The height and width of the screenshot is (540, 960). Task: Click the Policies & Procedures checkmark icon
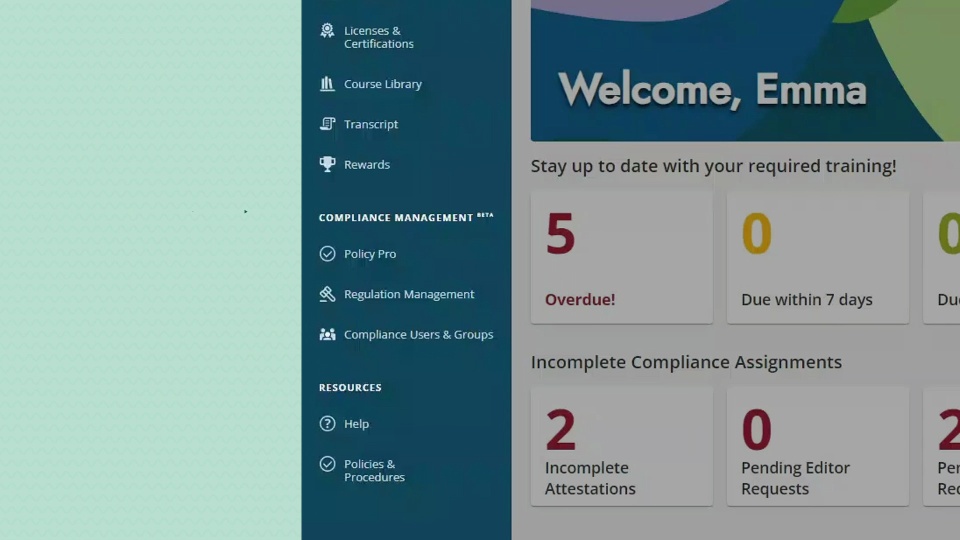328,464
